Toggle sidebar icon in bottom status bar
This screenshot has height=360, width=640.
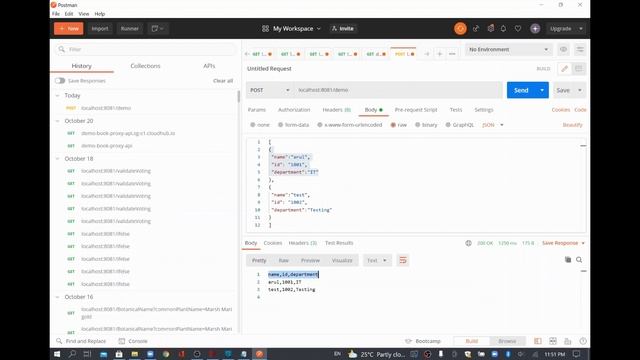pos(538,341)
